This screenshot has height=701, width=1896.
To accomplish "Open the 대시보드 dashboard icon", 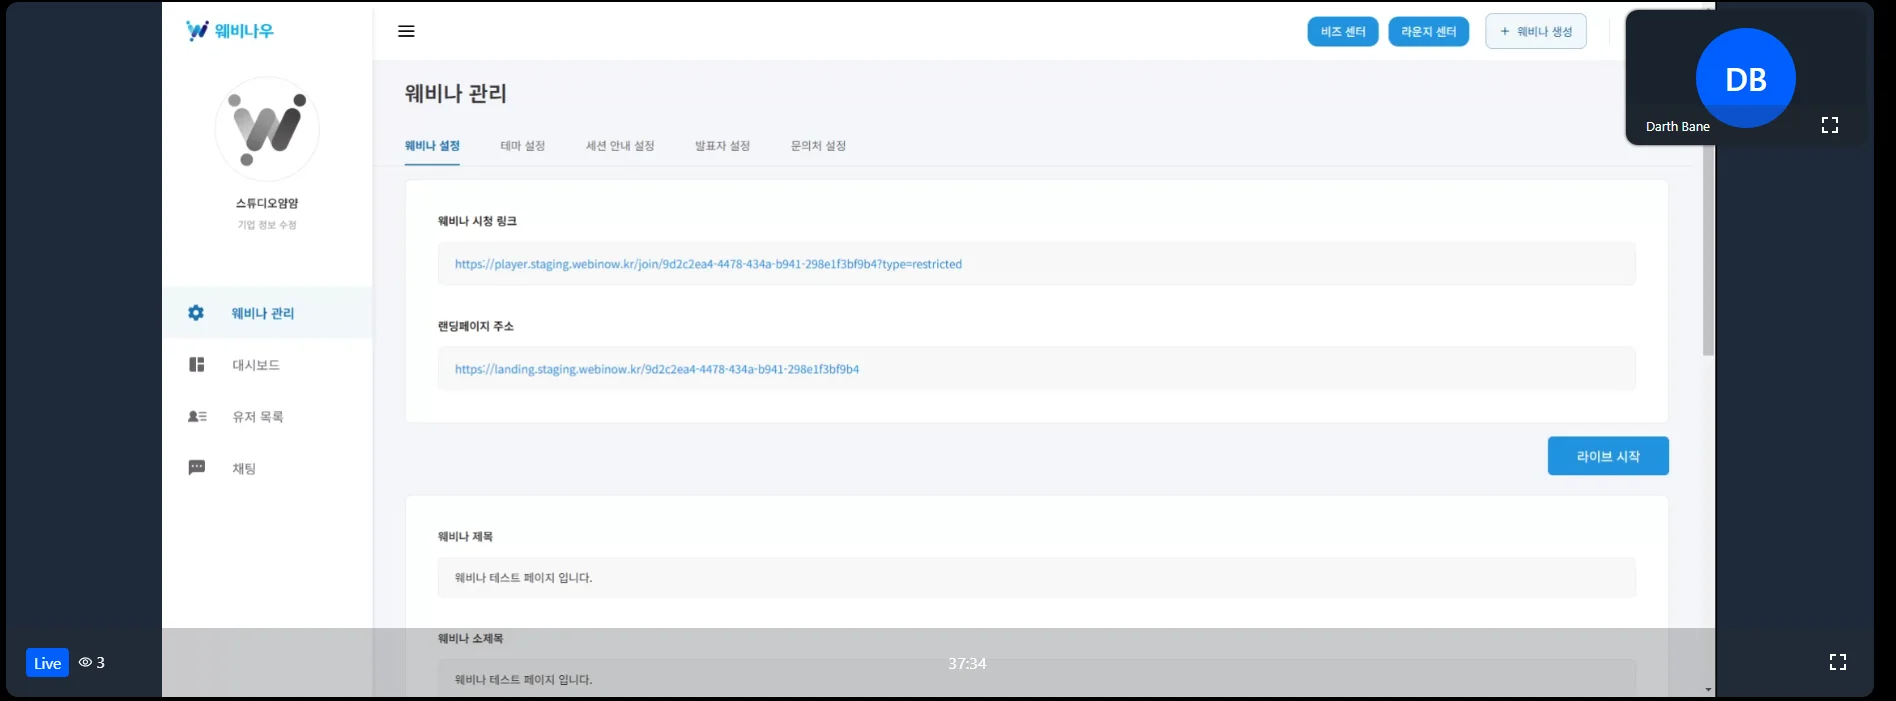I will click(x=197, y=365).
